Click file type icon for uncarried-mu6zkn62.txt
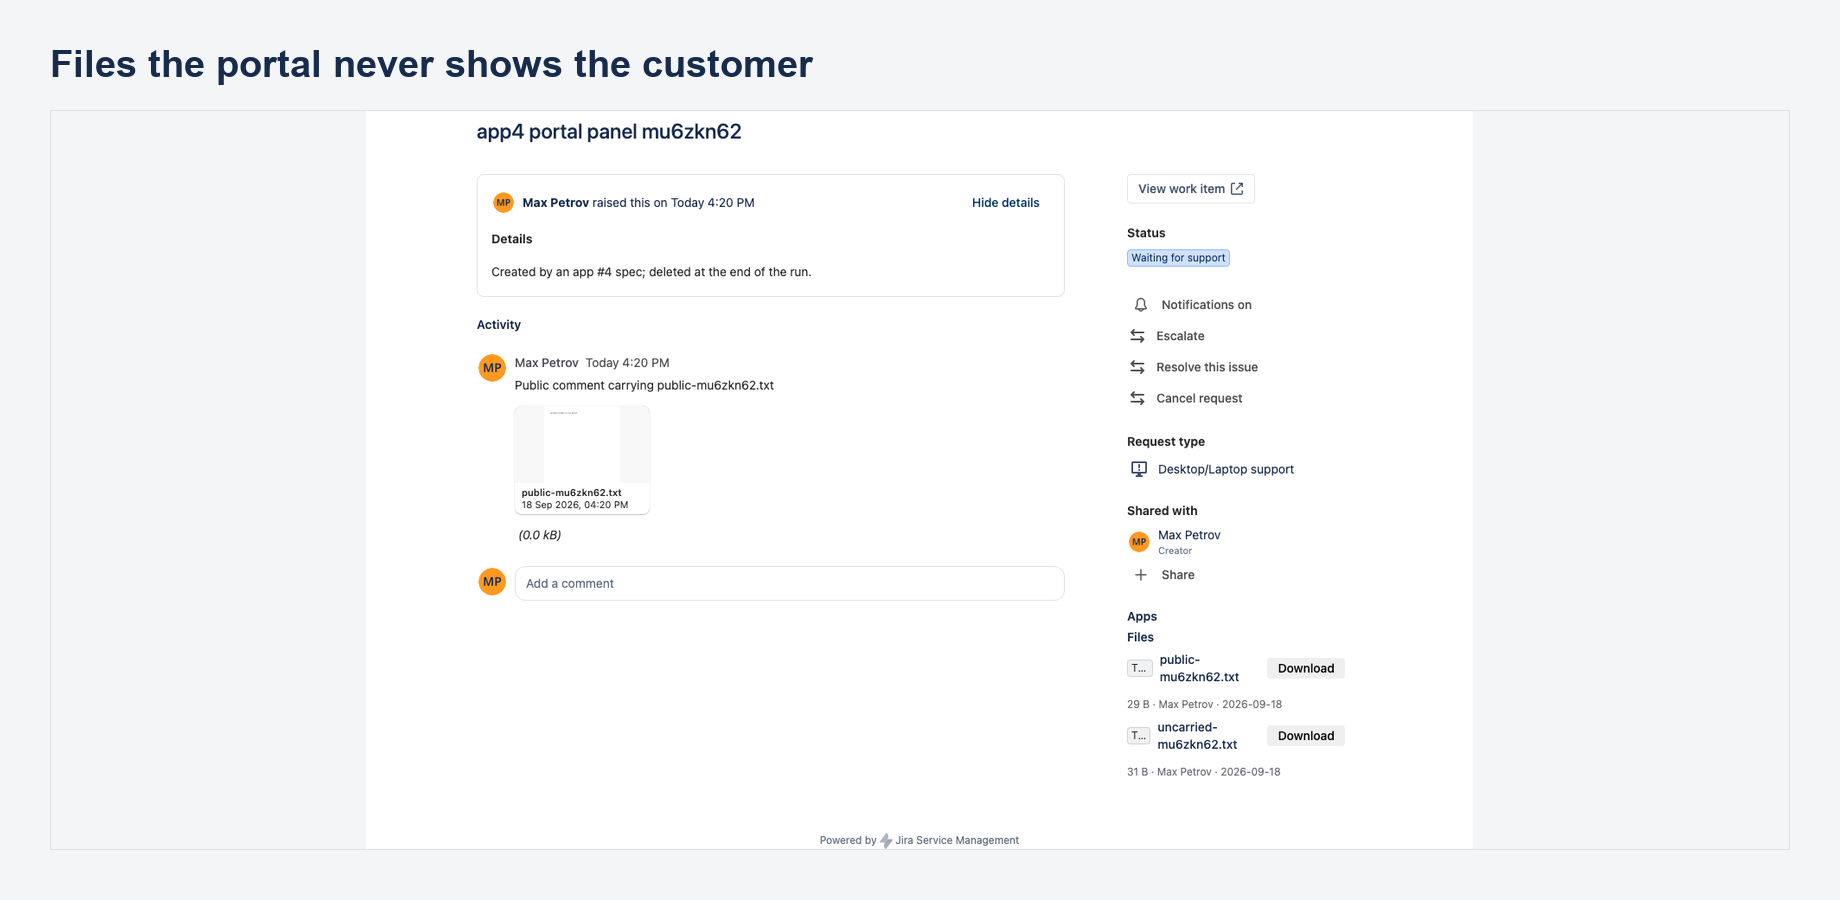This screenshot has width=1840, height=900. point(1138,736)
